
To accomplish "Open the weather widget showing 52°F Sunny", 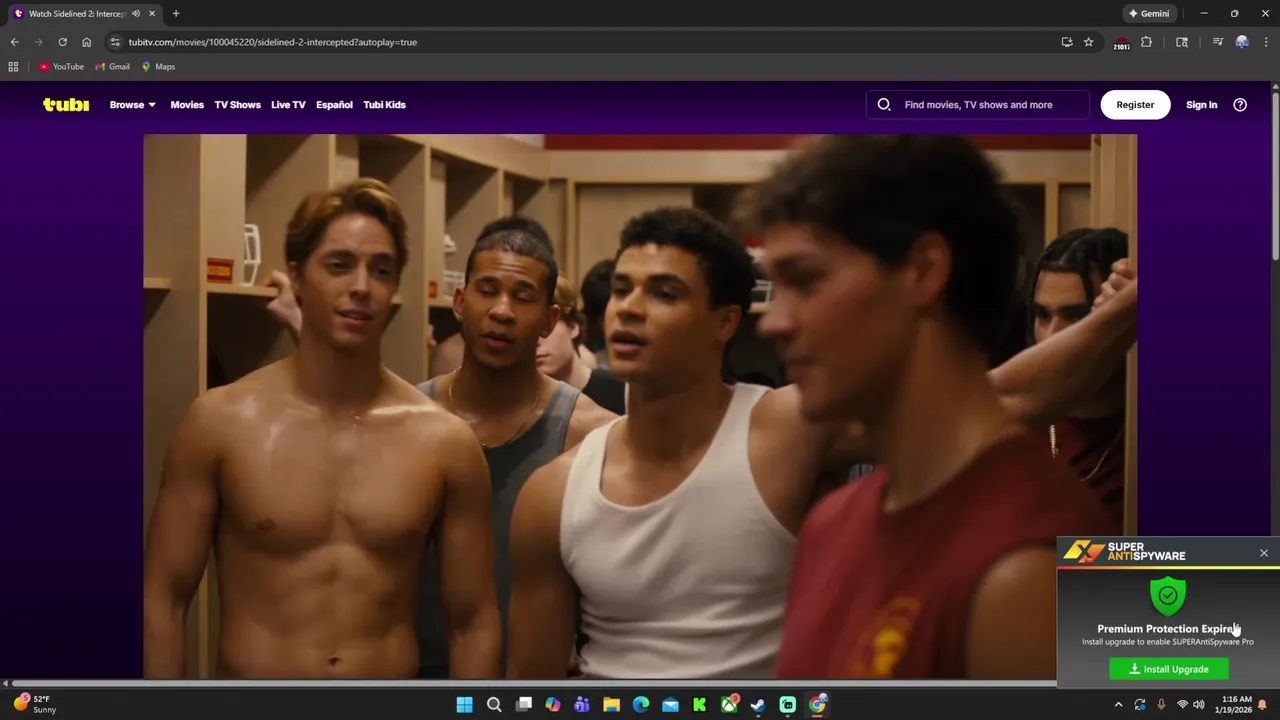I will tap(34, 704).
